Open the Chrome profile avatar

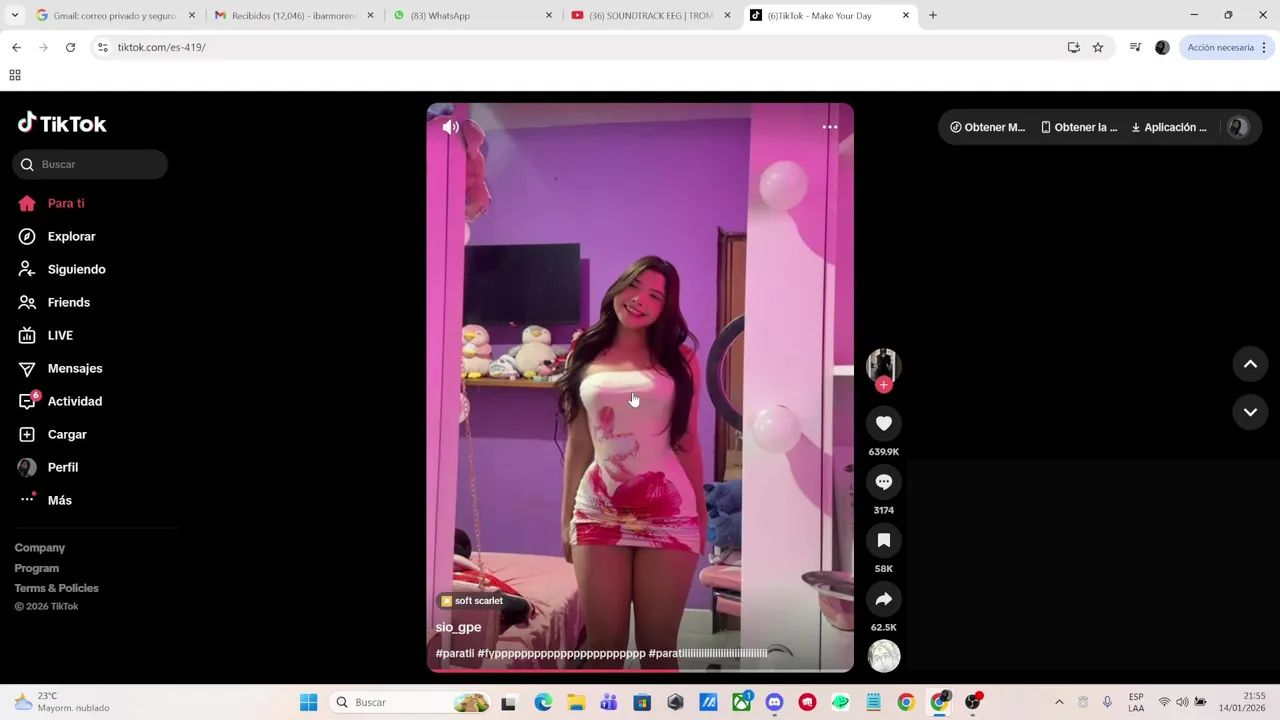click(x=1162, y=47)
